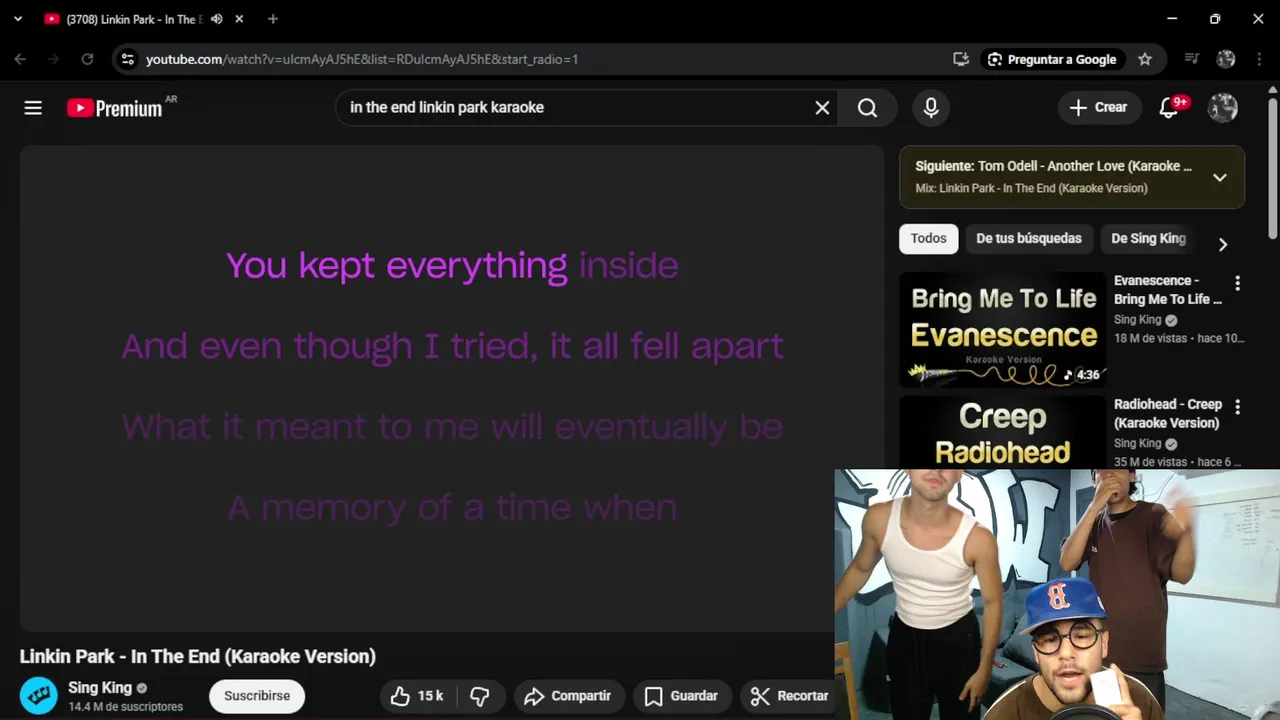Open Sing King channel name below video
The width and height of the screenshot is (1280, 720).
[x=100, y=688]
